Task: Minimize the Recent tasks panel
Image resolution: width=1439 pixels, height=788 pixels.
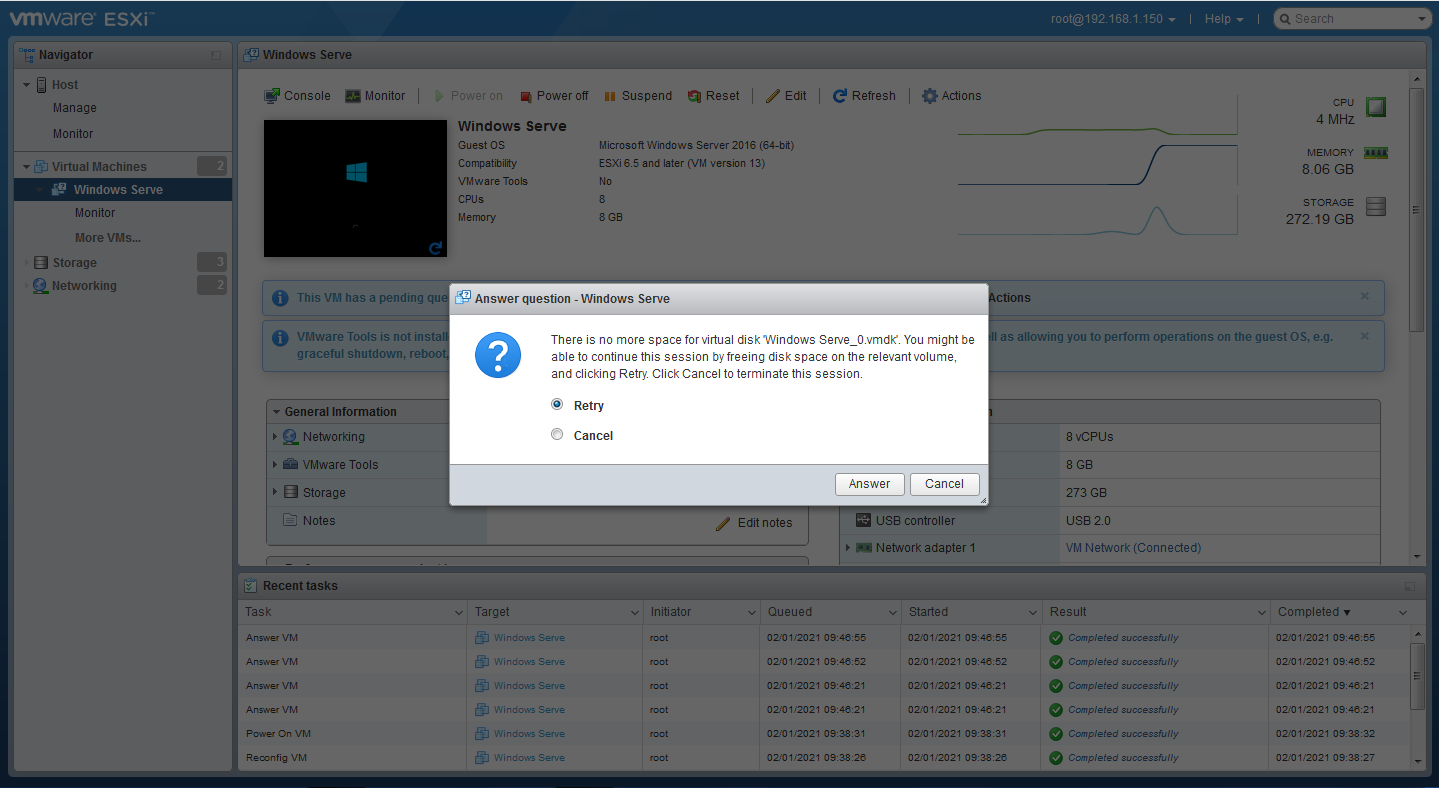Action: coord(1410,586)
